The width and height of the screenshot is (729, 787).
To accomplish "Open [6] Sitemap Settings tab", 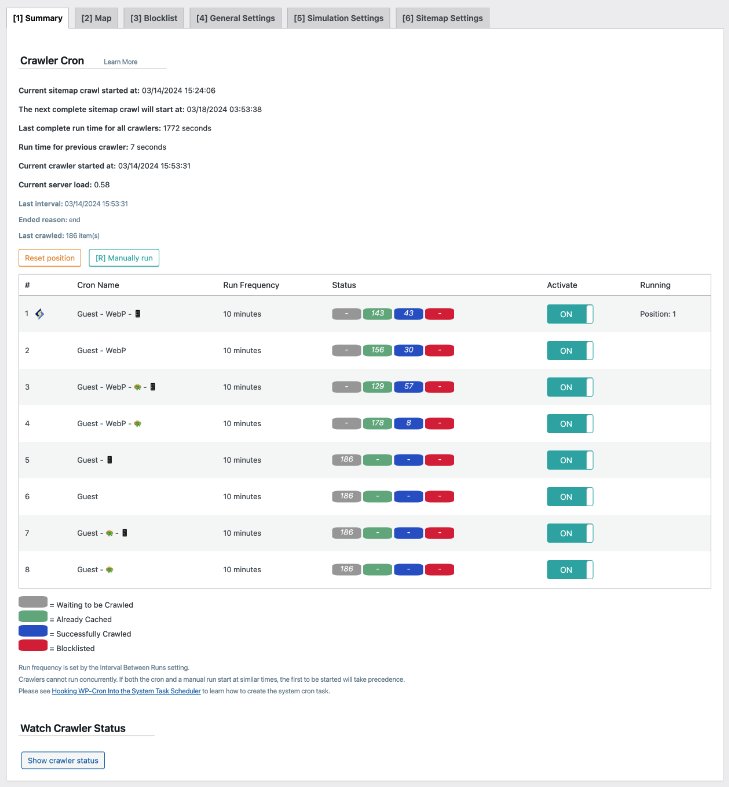I will click(x=442, y=18).
